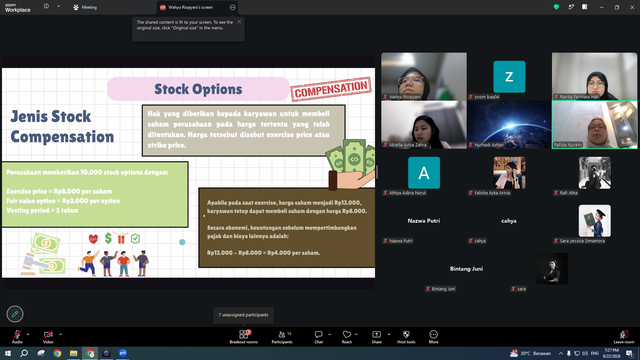Click the meeting info icon
The height and width of the screenshot is (360, 640).
pyautogui.click(x=46, y=7)
